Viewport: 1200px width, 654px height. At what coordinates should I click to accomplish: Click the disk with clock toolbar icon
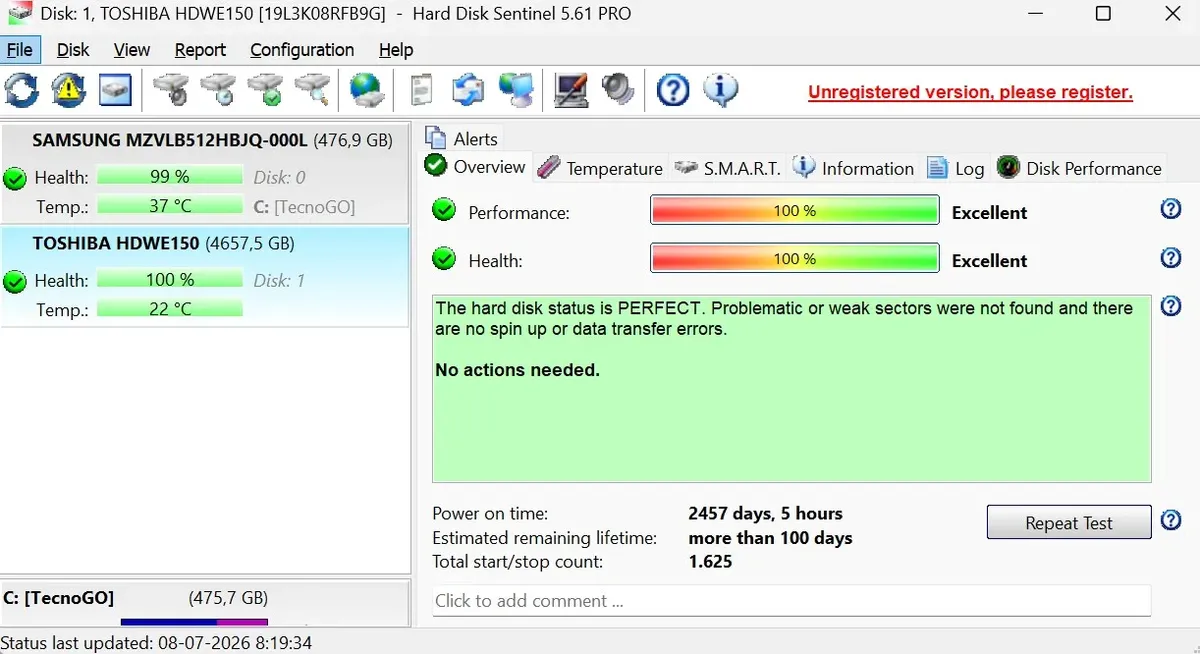click(x=218, y=91)
